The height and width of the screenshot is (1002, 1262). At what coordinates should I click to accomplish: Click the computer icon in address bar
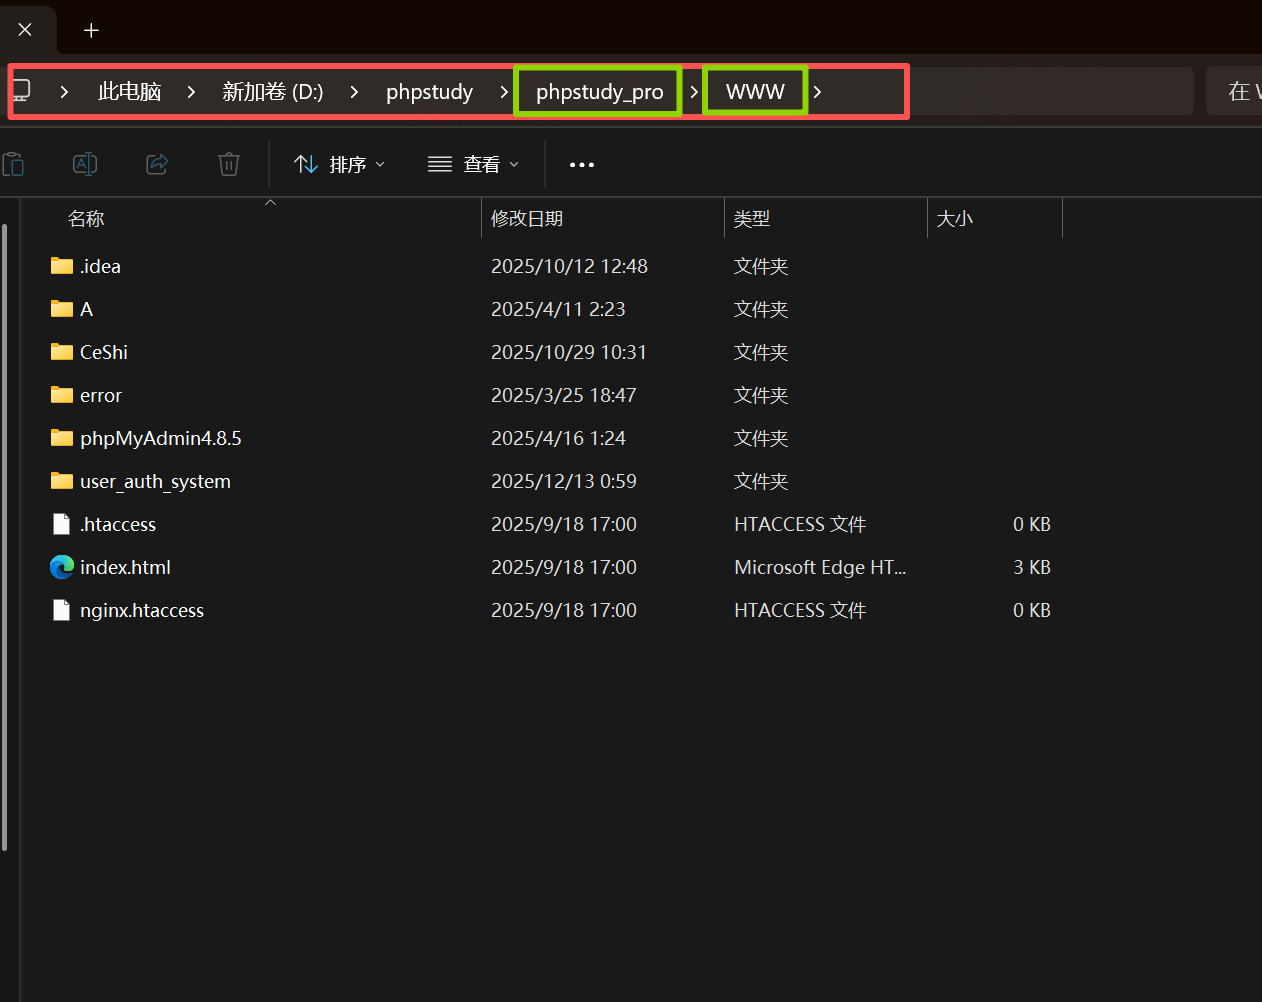tap(21, 91)
